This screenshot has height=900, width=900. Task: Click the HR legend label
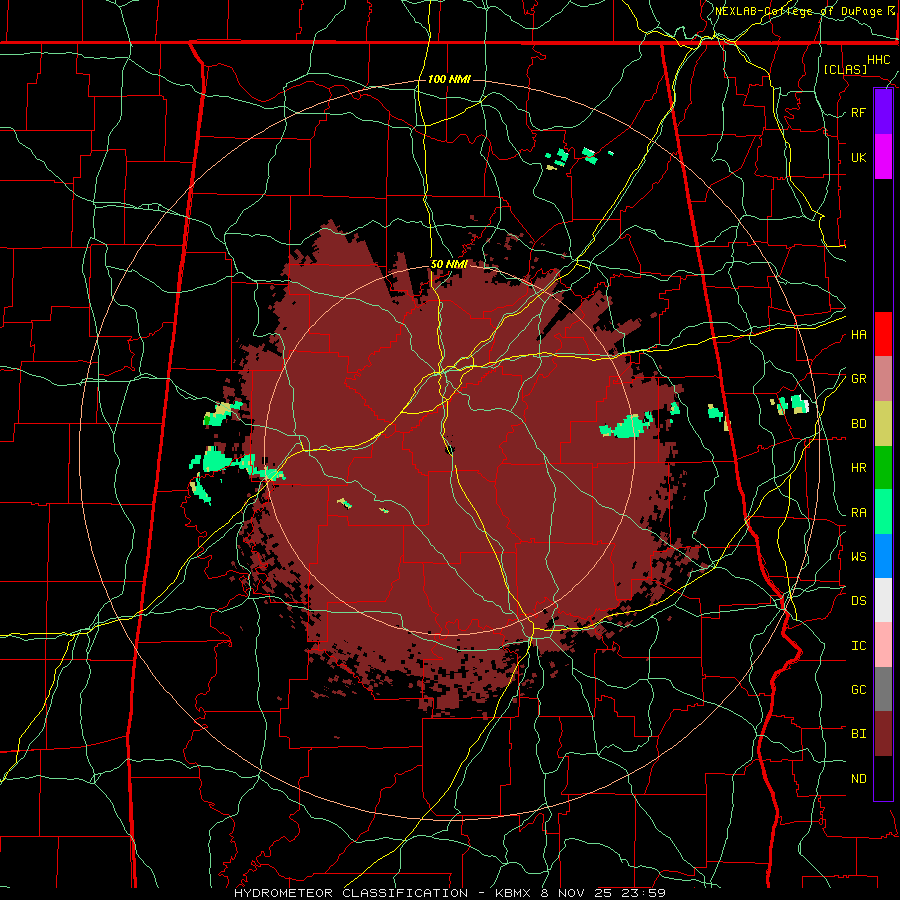[x=858, y=468]
